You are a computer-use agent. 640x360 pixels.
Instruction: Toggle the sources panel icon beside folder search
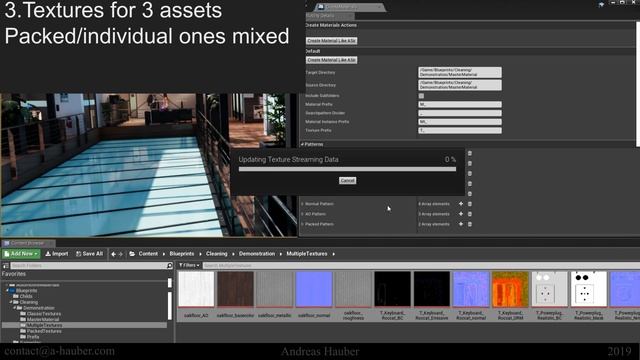6,266
